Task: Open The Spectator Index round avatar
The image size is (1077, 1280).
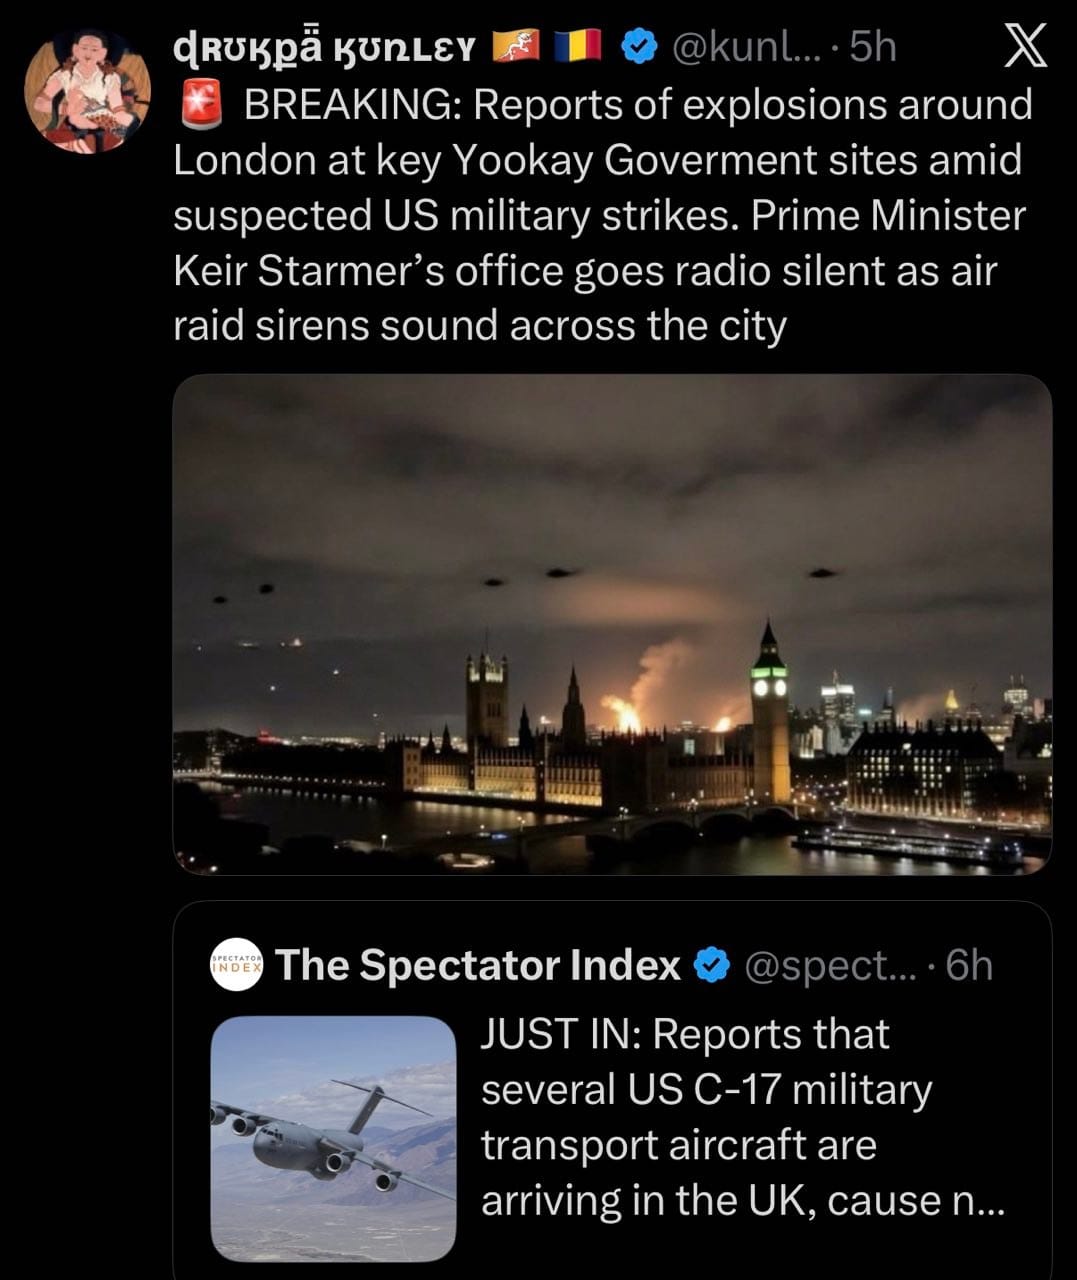Action: 237,965
